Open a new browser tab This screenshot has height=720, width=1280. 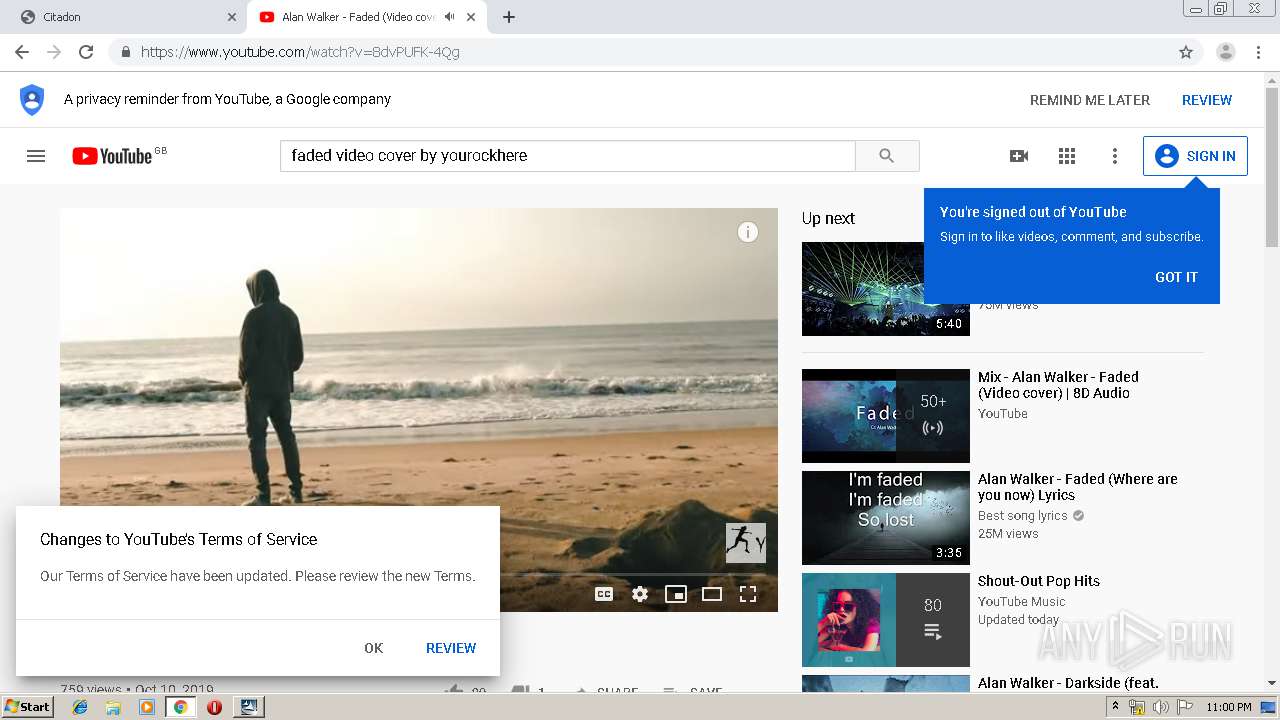pyautogui.click(x=509, y=17)
